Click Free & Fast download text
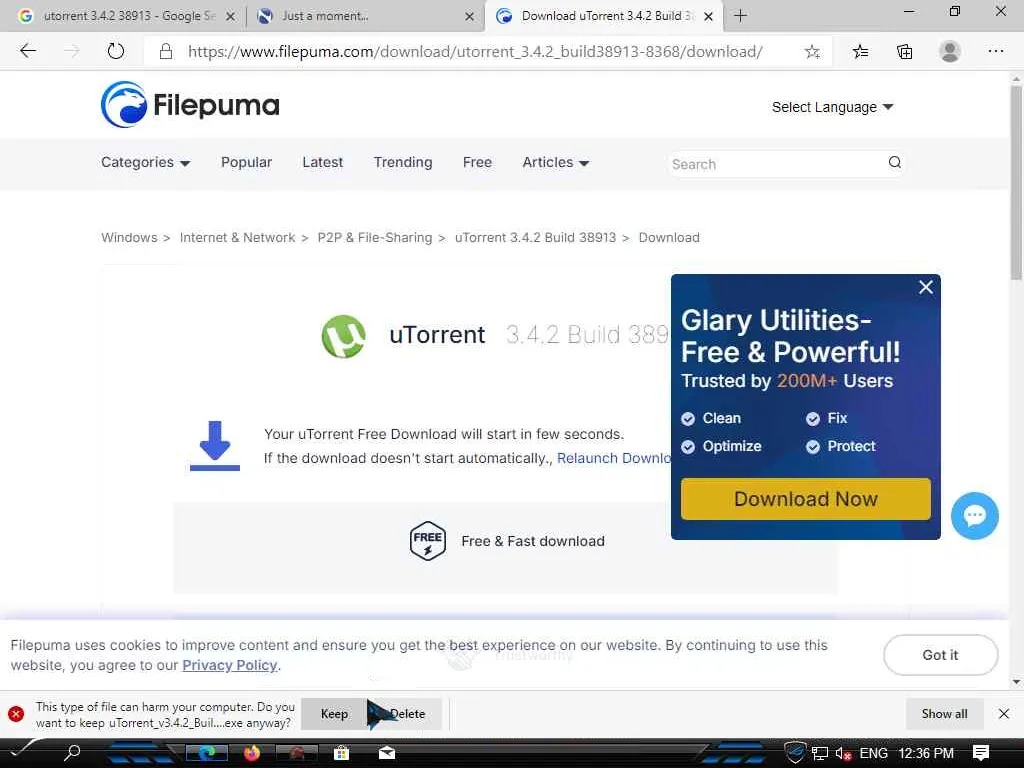The height and width of the screenshot is (768, 1024). tap(533, 541)
